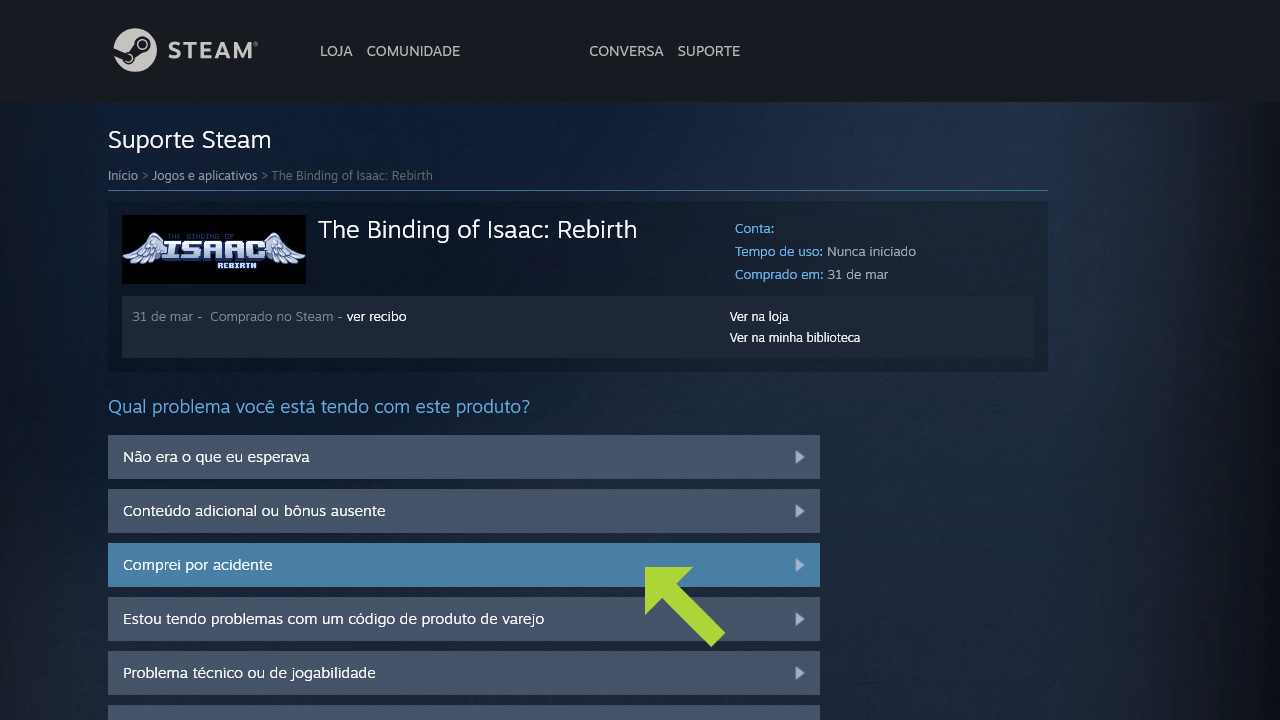Go to CONVERSA in the top navigation
Viewport: 1280px width, 720px height.
626,51
